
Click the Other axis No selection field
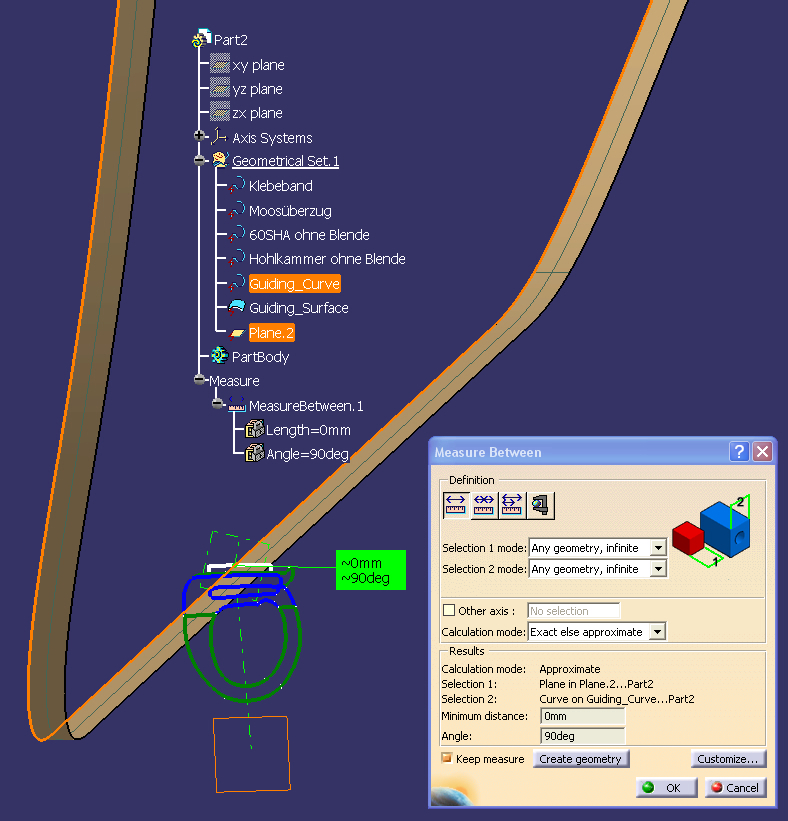coord(574,611)
